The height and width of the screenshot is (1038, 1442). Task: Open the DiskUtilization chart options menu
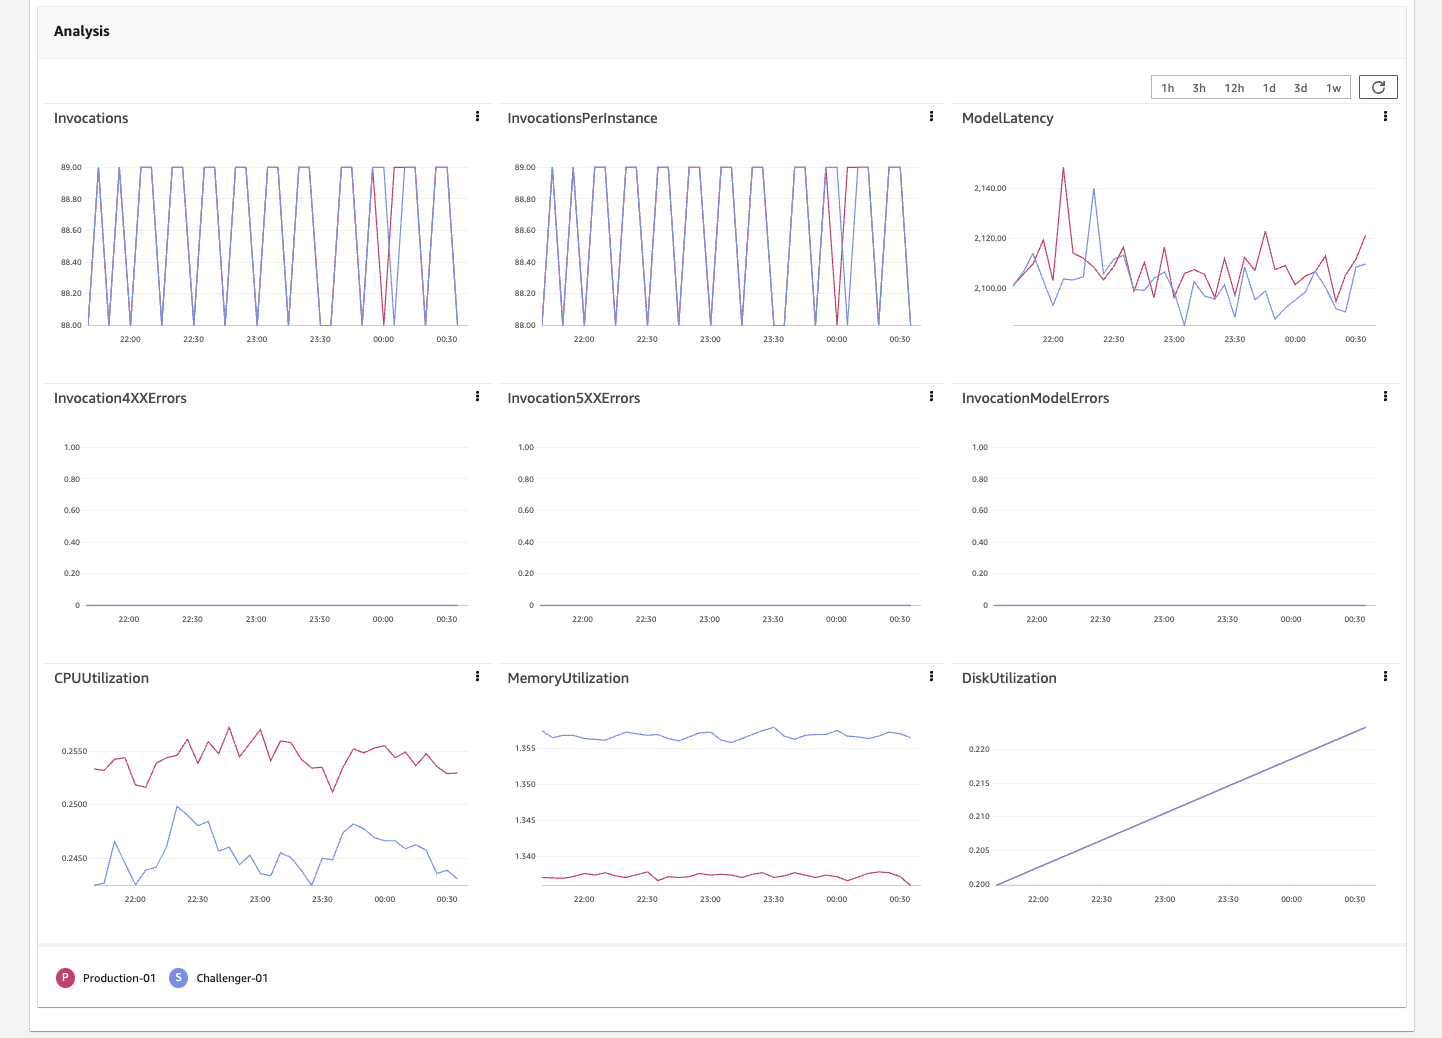click(x=1385, y=676)
